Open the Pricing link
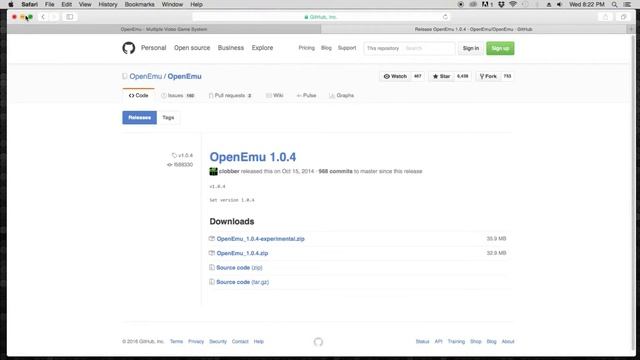This screenshot has height=360, width=640. [307, 48]
